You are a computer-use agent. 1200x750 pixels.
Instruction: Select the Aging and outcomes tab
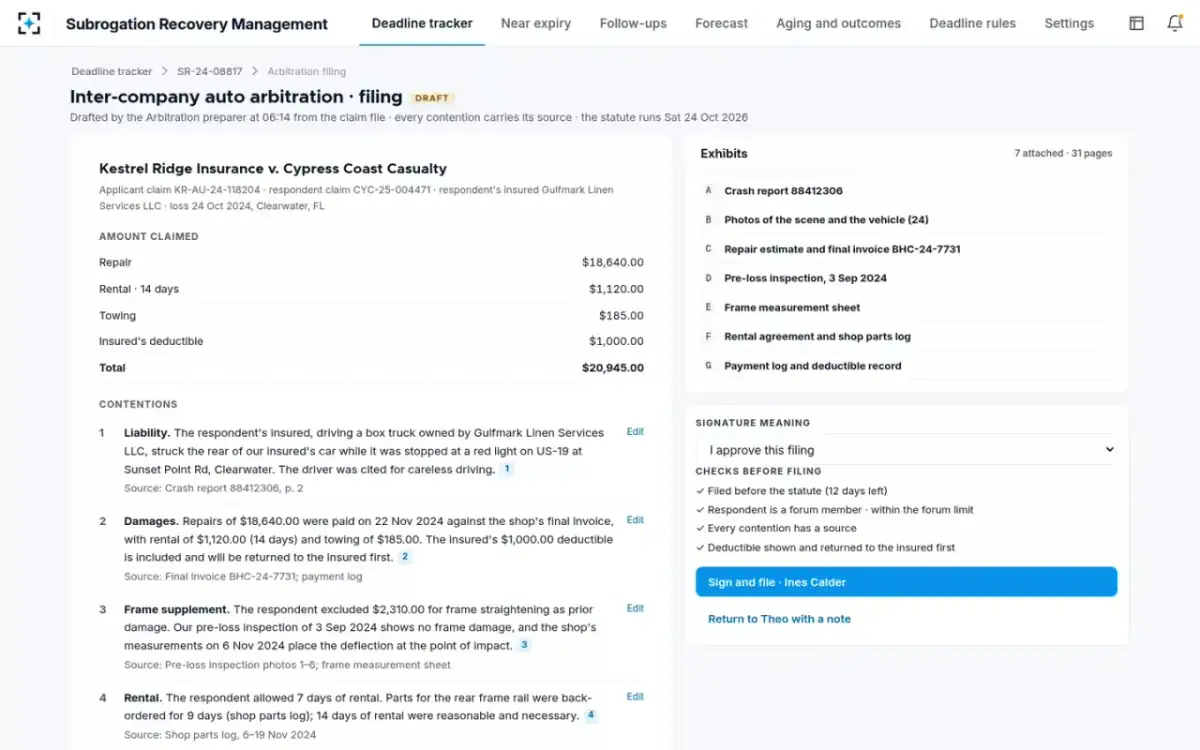838,23
